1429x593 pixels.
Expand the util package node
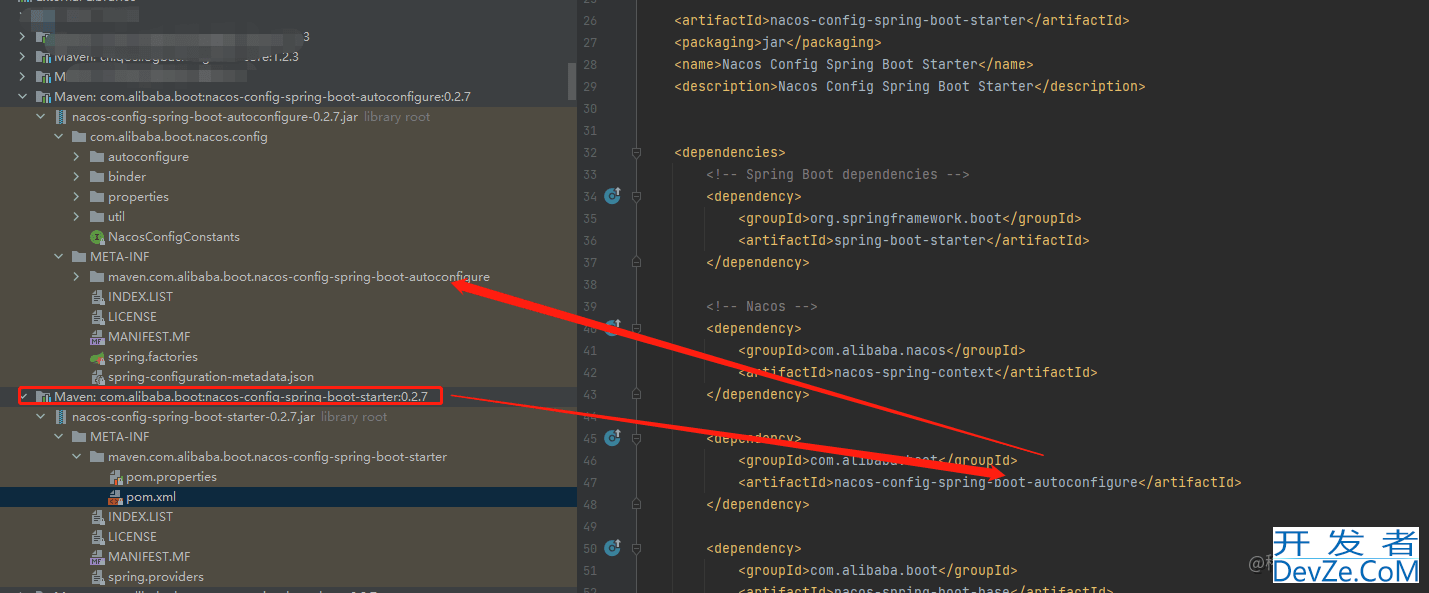tap(76, 217)
